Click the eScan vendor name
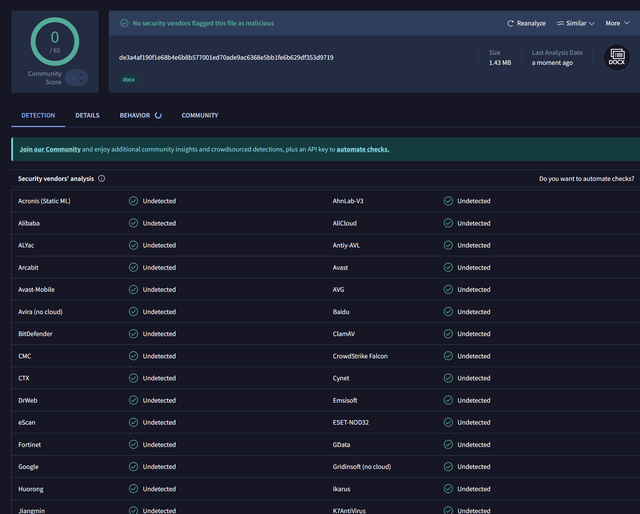 27,422
